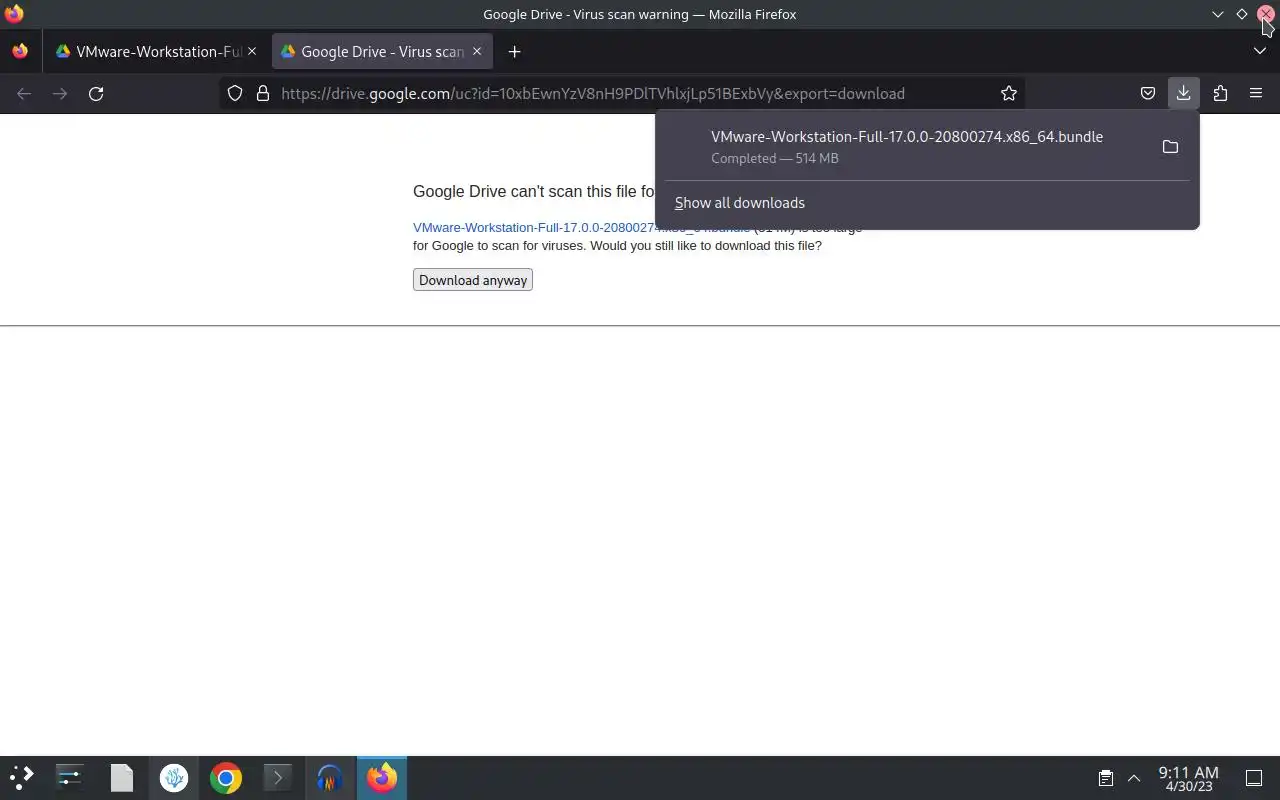Open a new tab with plus button
Image resolution: width=1280 pixels, height=800 pixels.
[514, 51]
